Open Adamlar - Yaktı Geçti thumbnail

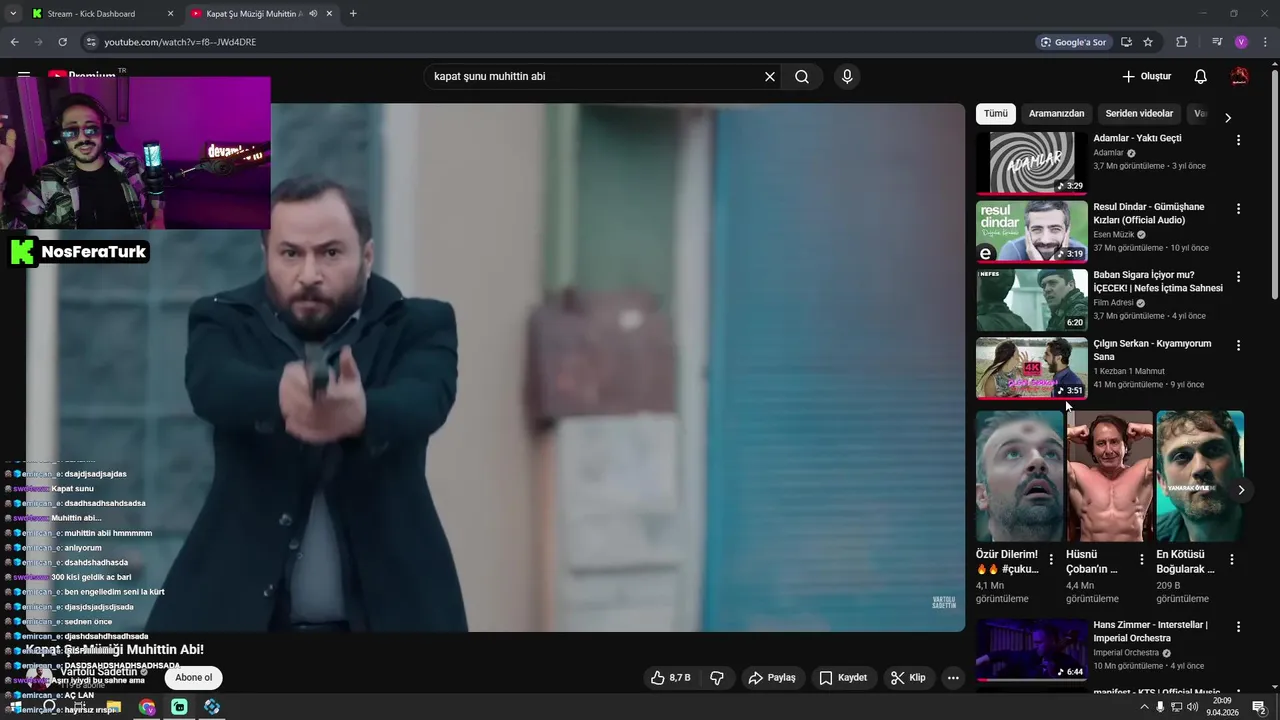1032,163
